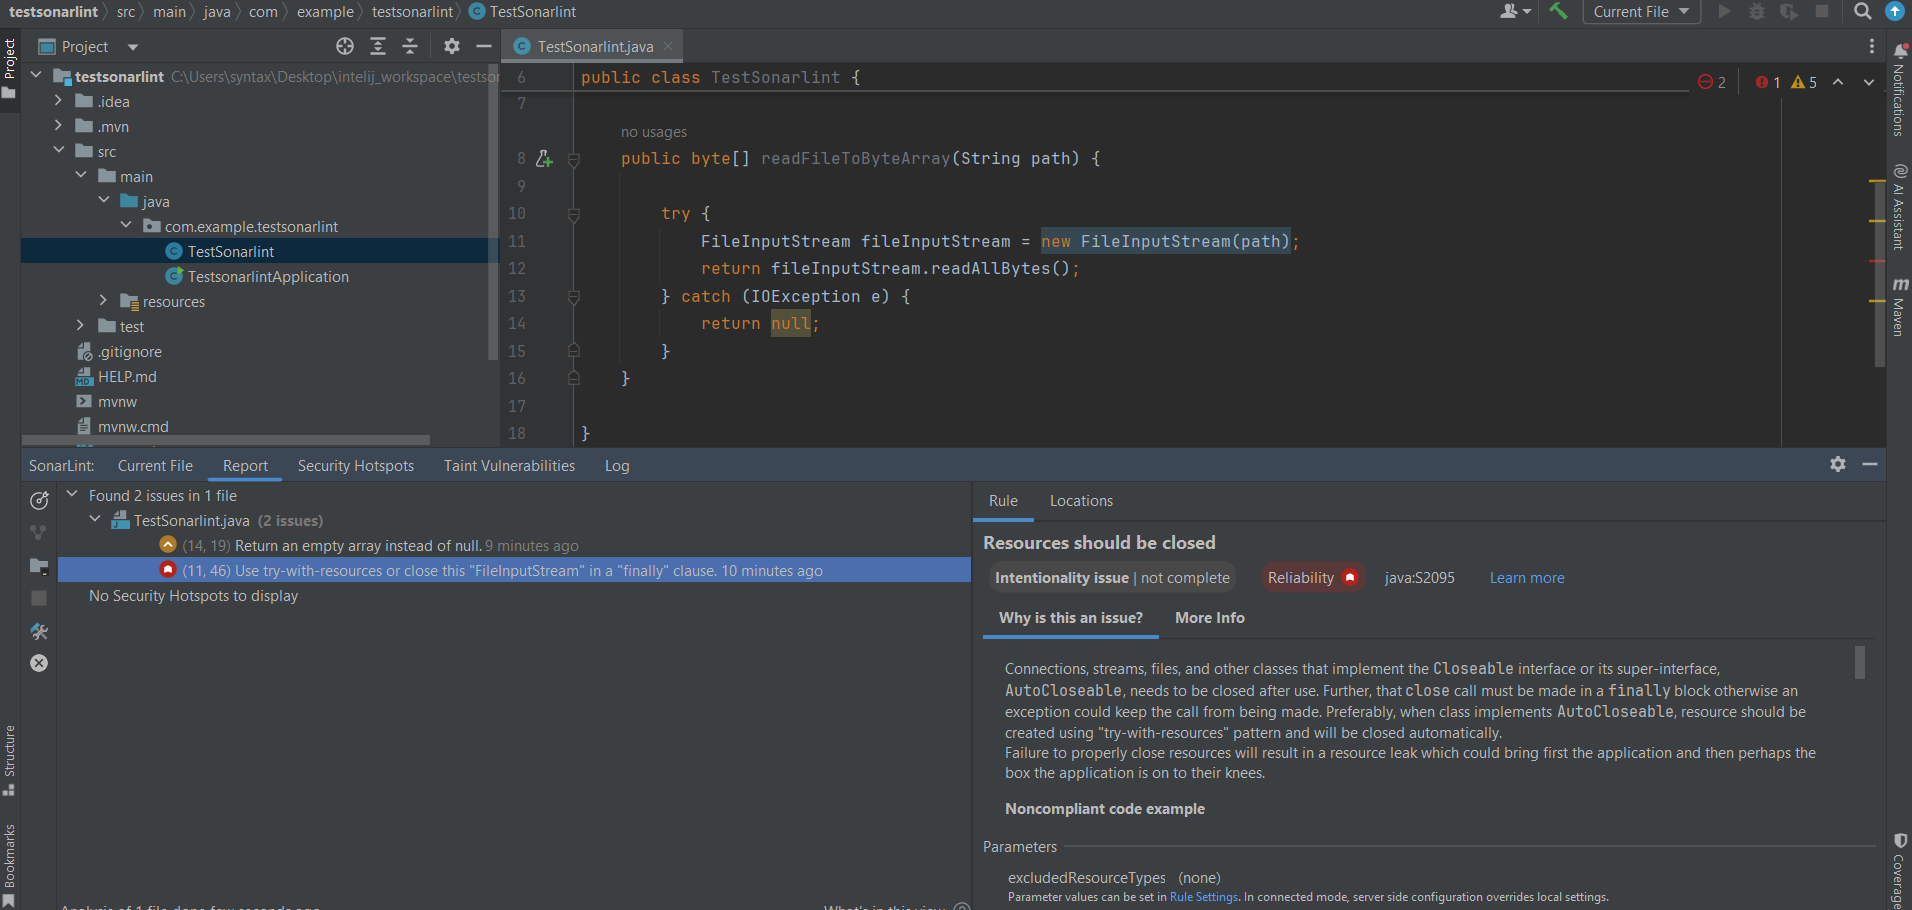
Task: Open the user account icon menu
Action: (x=1515, y=11)
